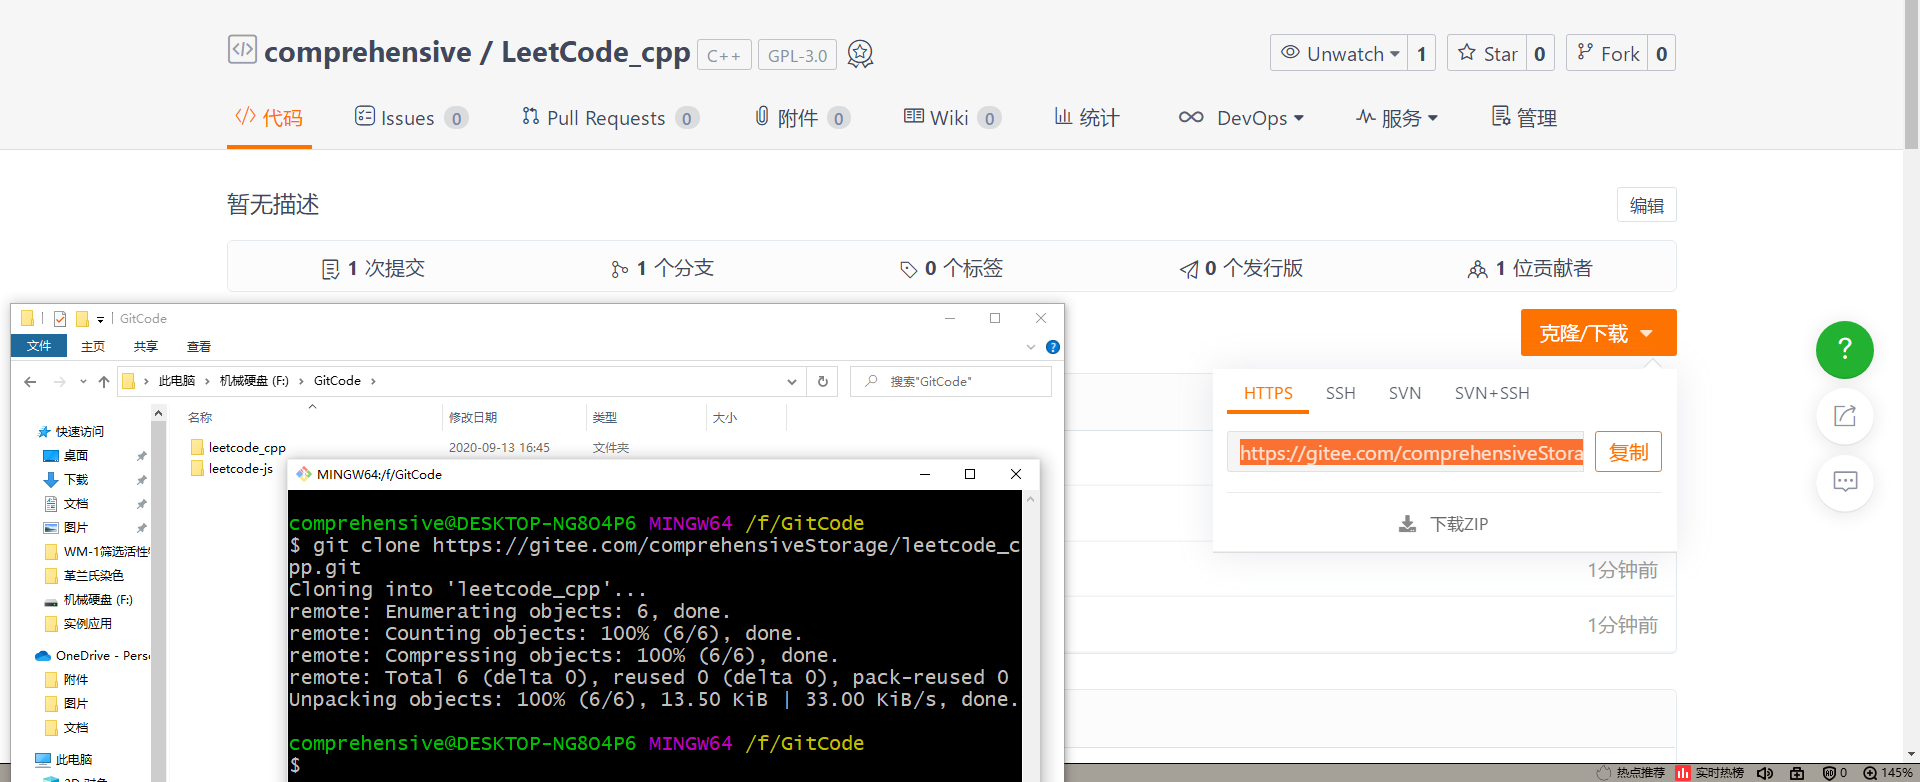The width and height of the screenshot is (1920, 782).
Task: Select 机械硬盘 (F:) in navigation pane
Action: tap(88, 600)
